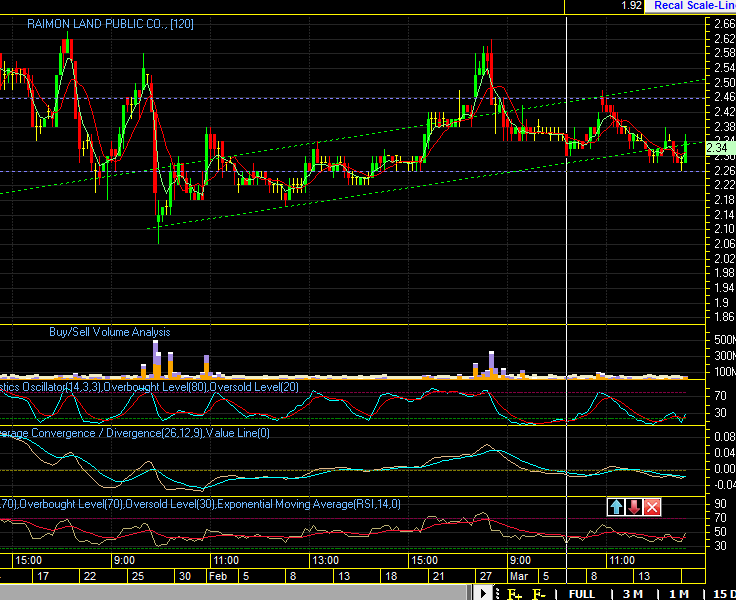Click the blue up arrow on the RSI panel

[x=616, y=507]
